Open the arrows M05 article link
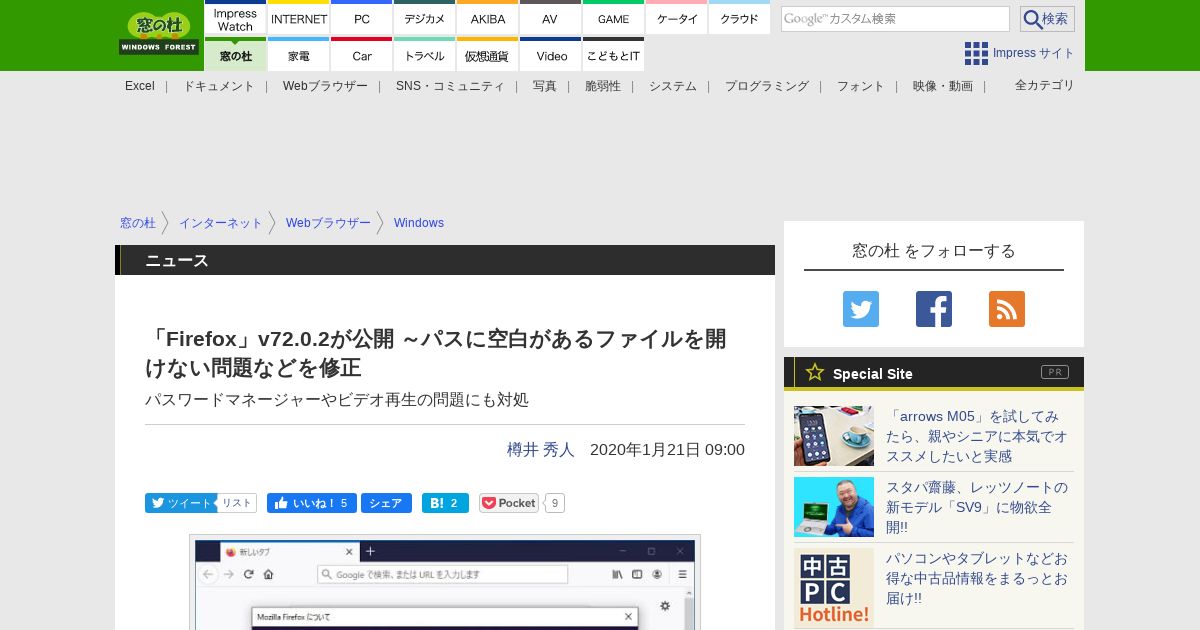This screenshot has height=630, width=1200. click(977, 436)
